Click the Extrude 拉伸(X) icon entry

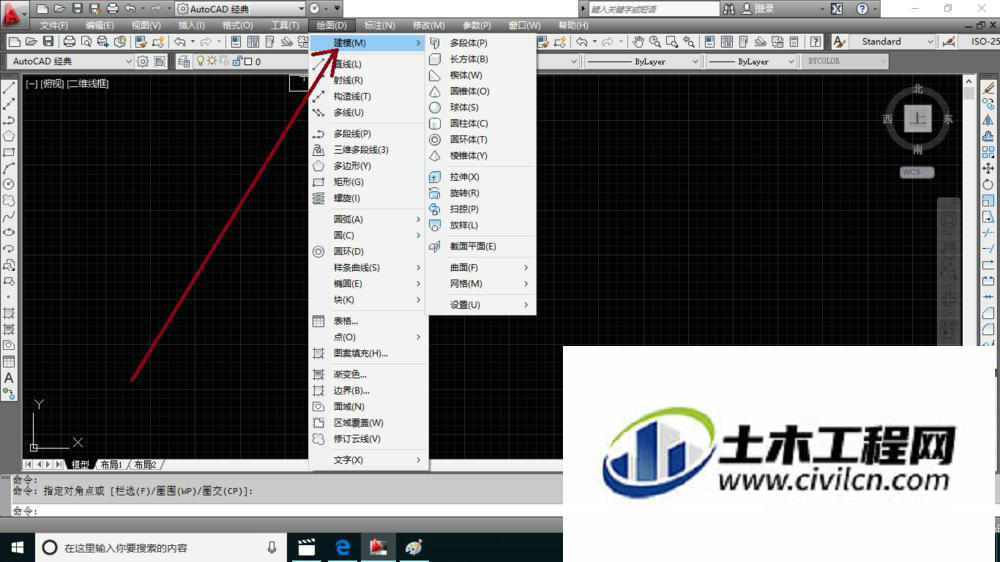tap(435, 177)
